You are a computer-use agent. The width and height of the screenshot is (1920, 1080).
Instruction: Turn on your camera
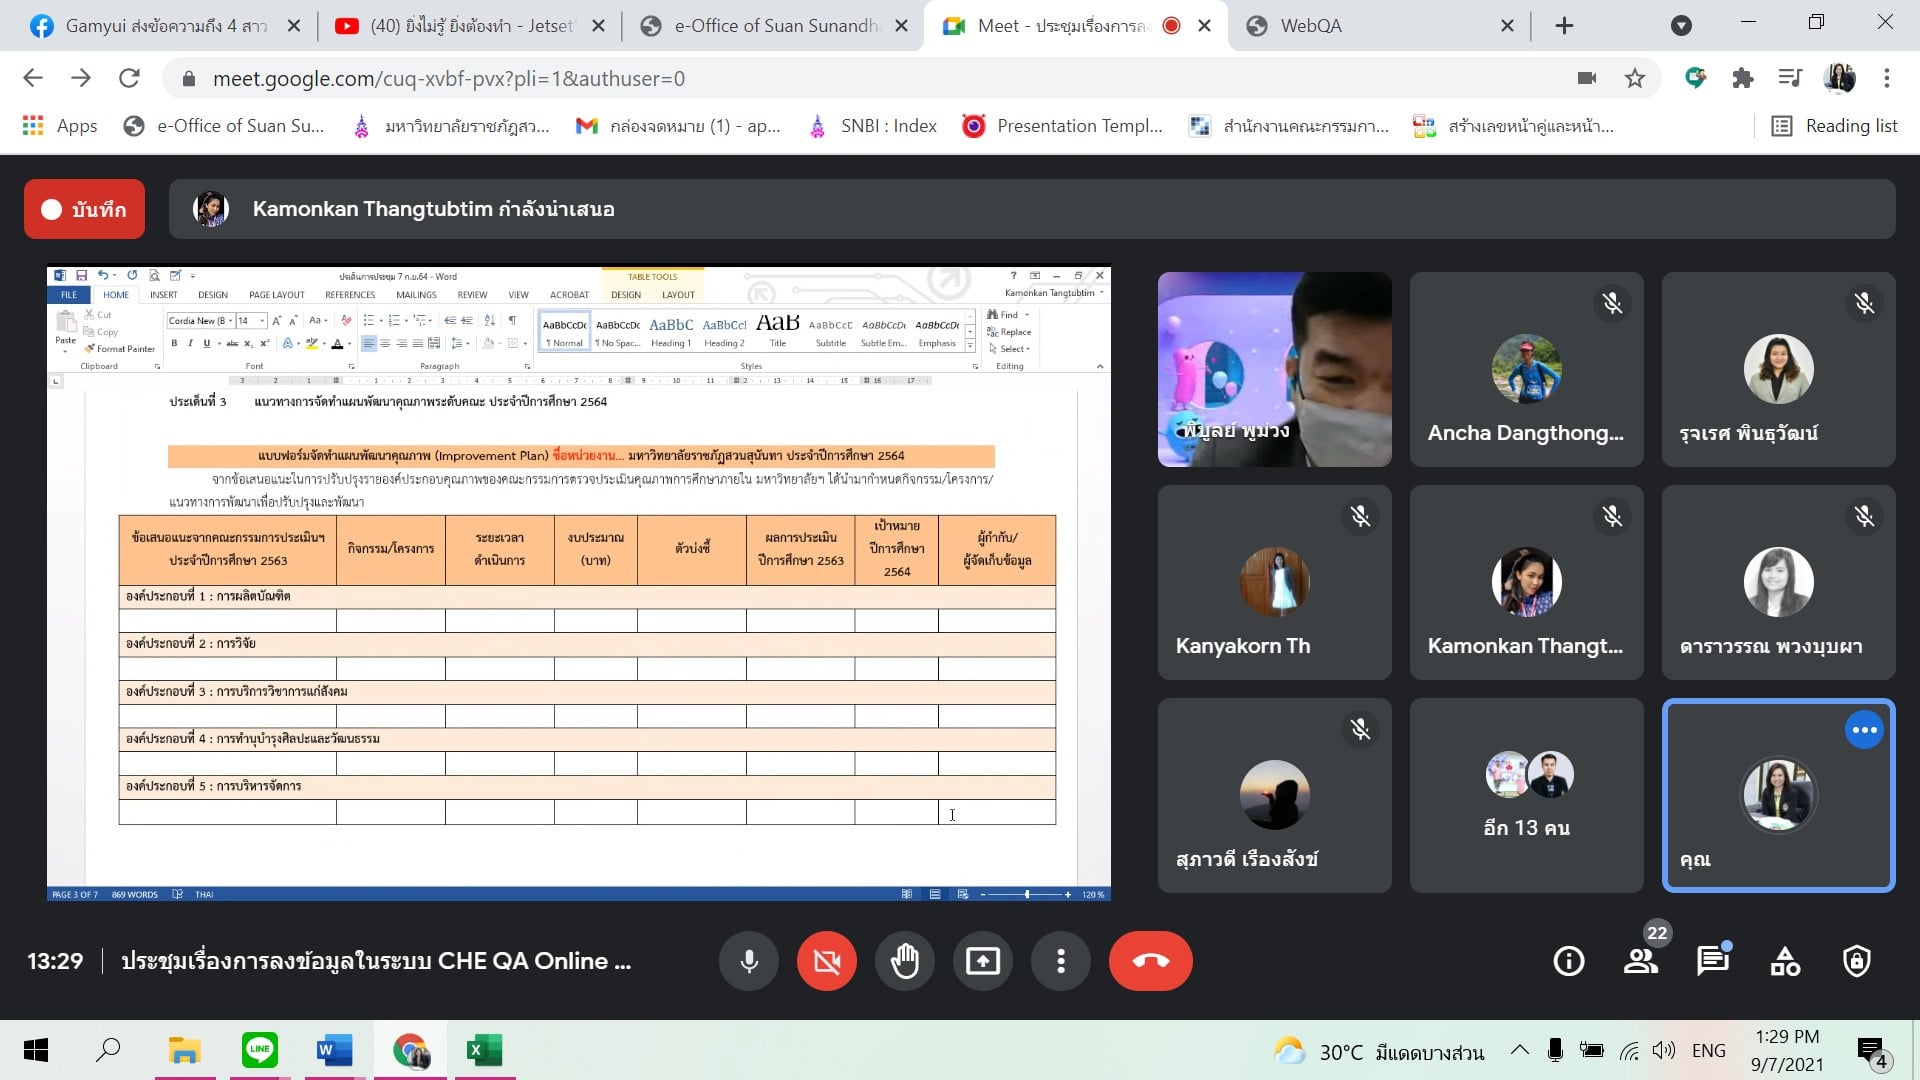click(x=826, y=961)
